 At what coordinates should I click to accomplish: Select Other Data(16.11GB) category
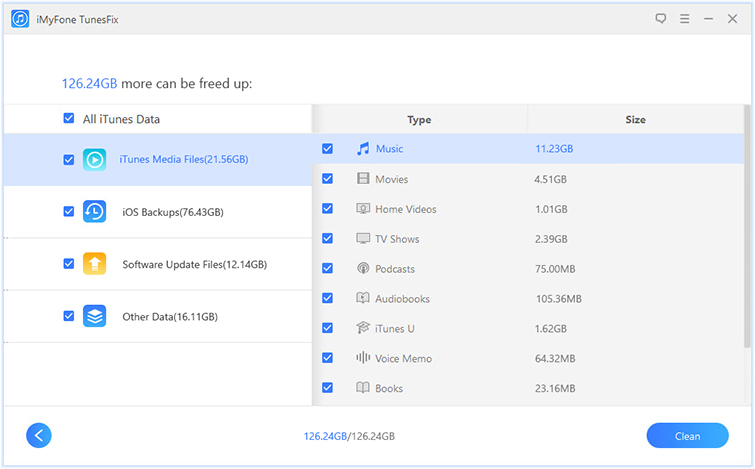pos(158,317)
